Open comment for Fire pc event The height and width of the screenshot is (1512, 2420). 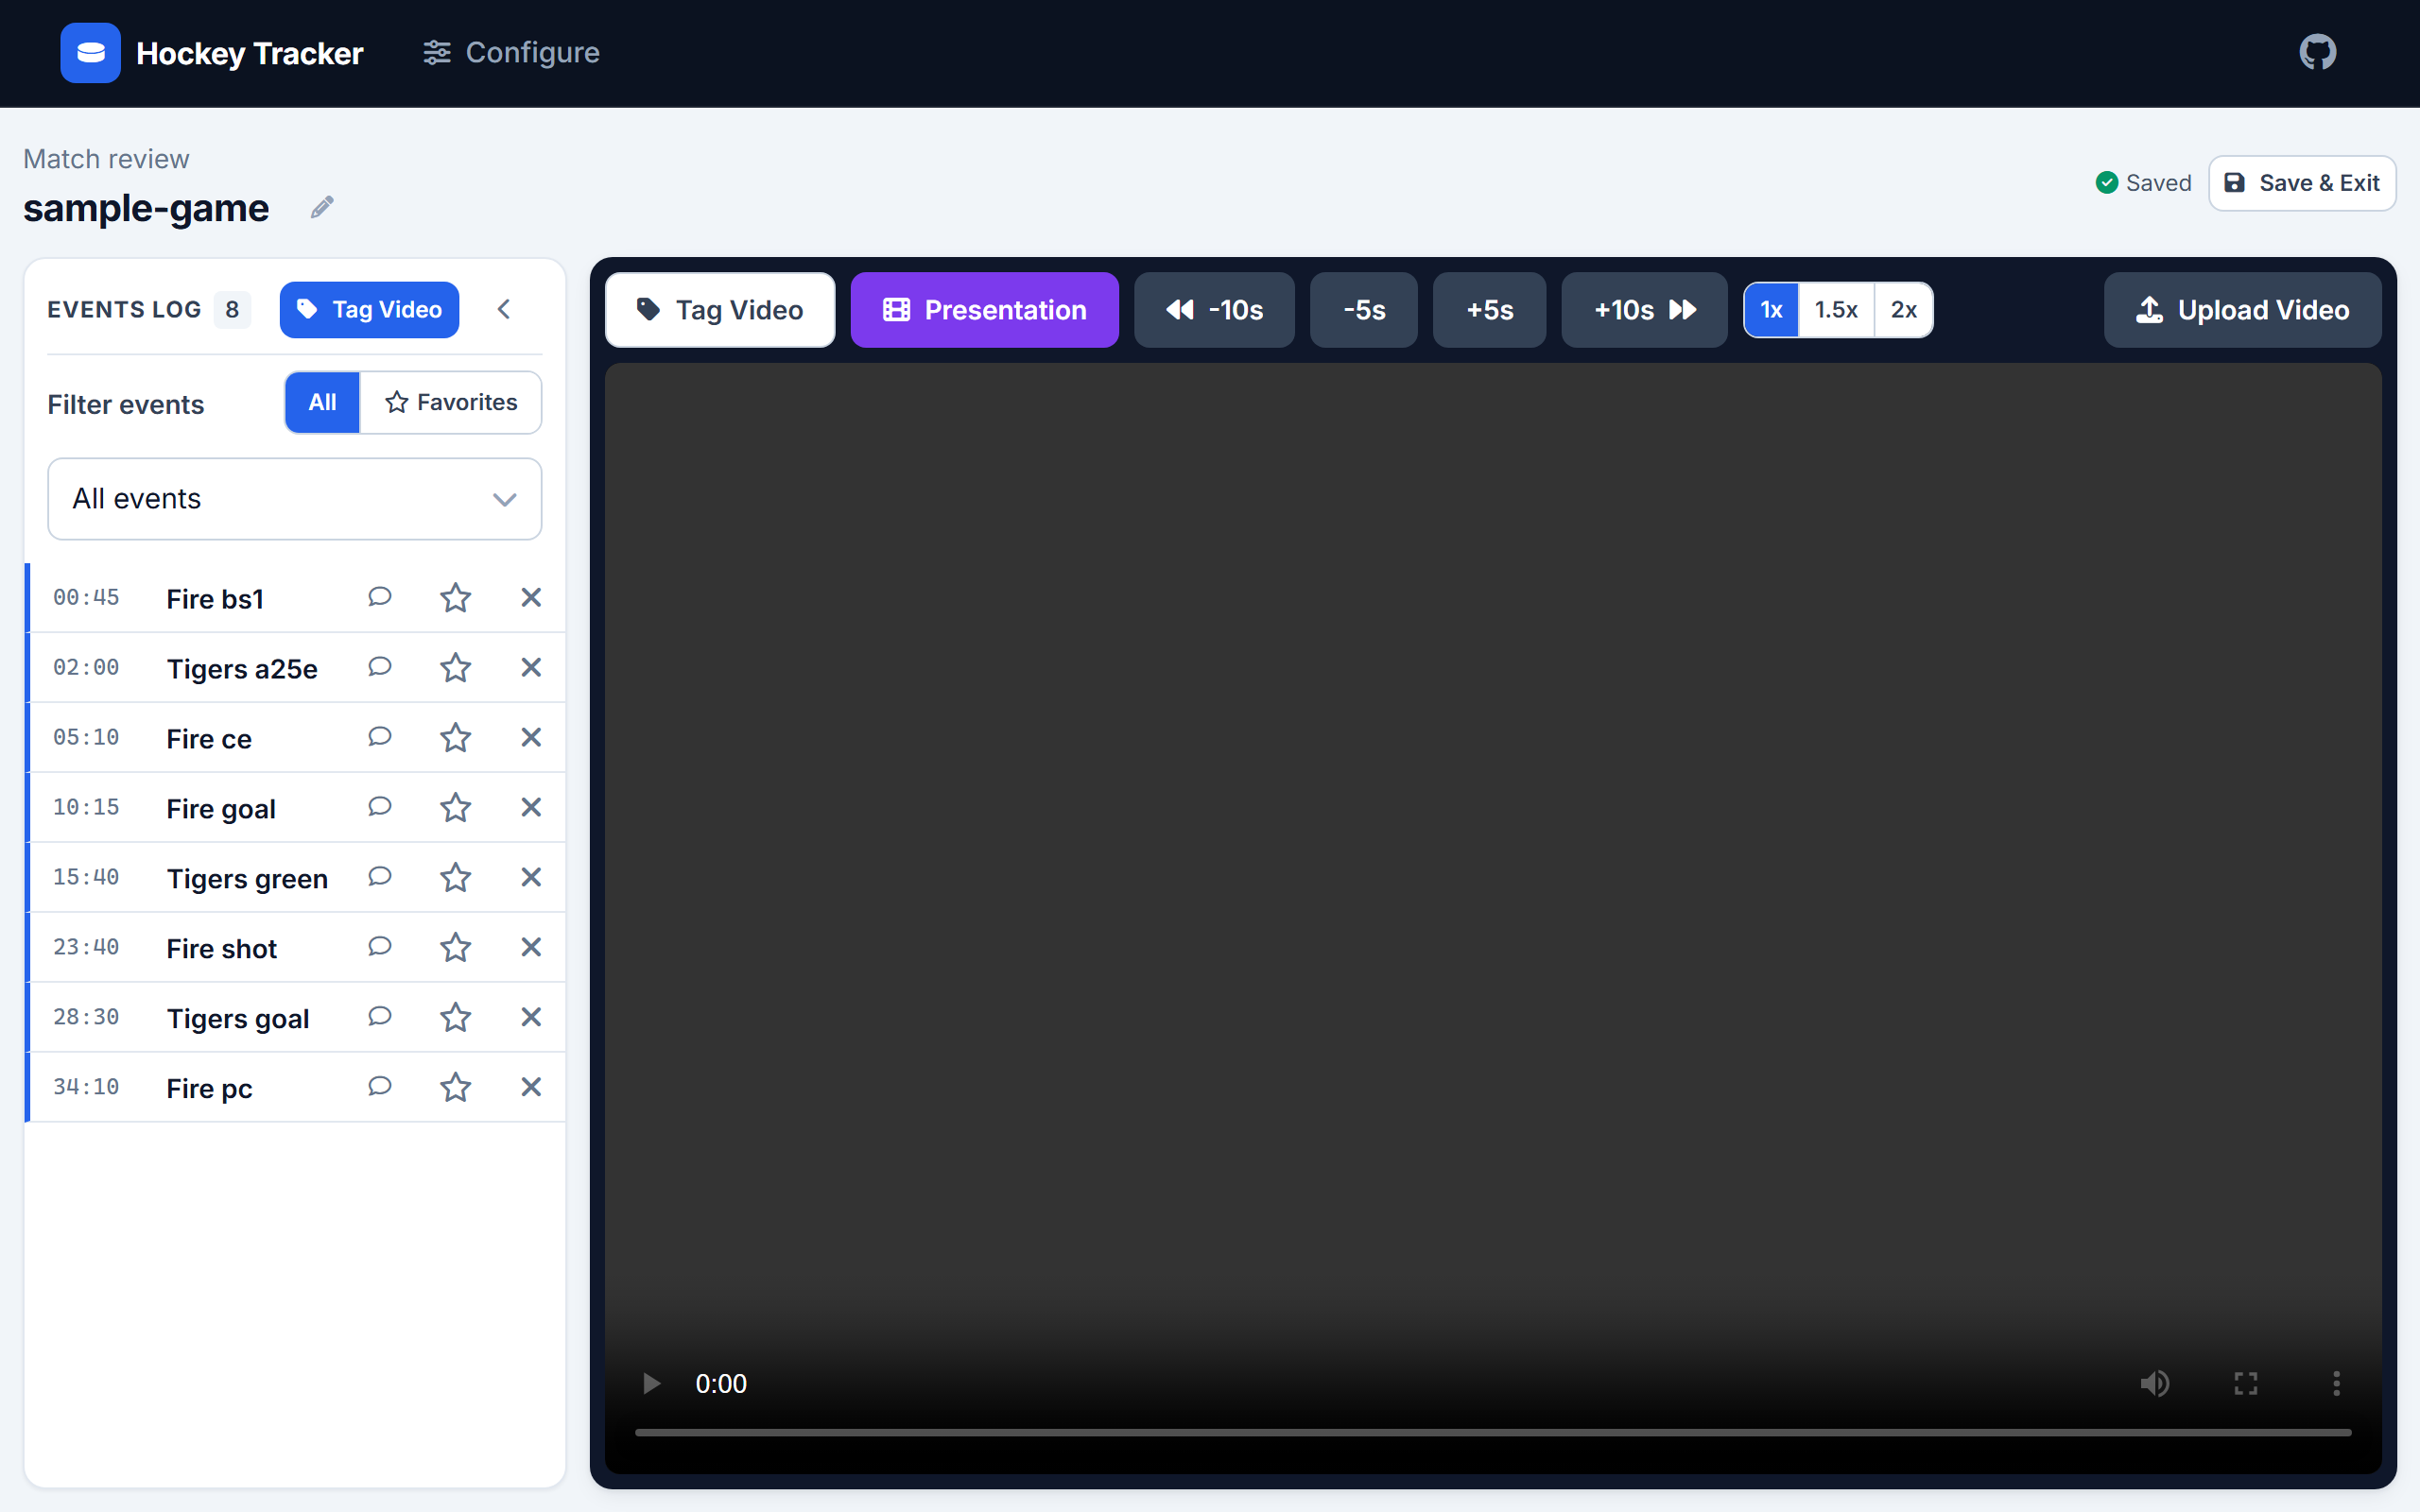[x=379, y=1087]
